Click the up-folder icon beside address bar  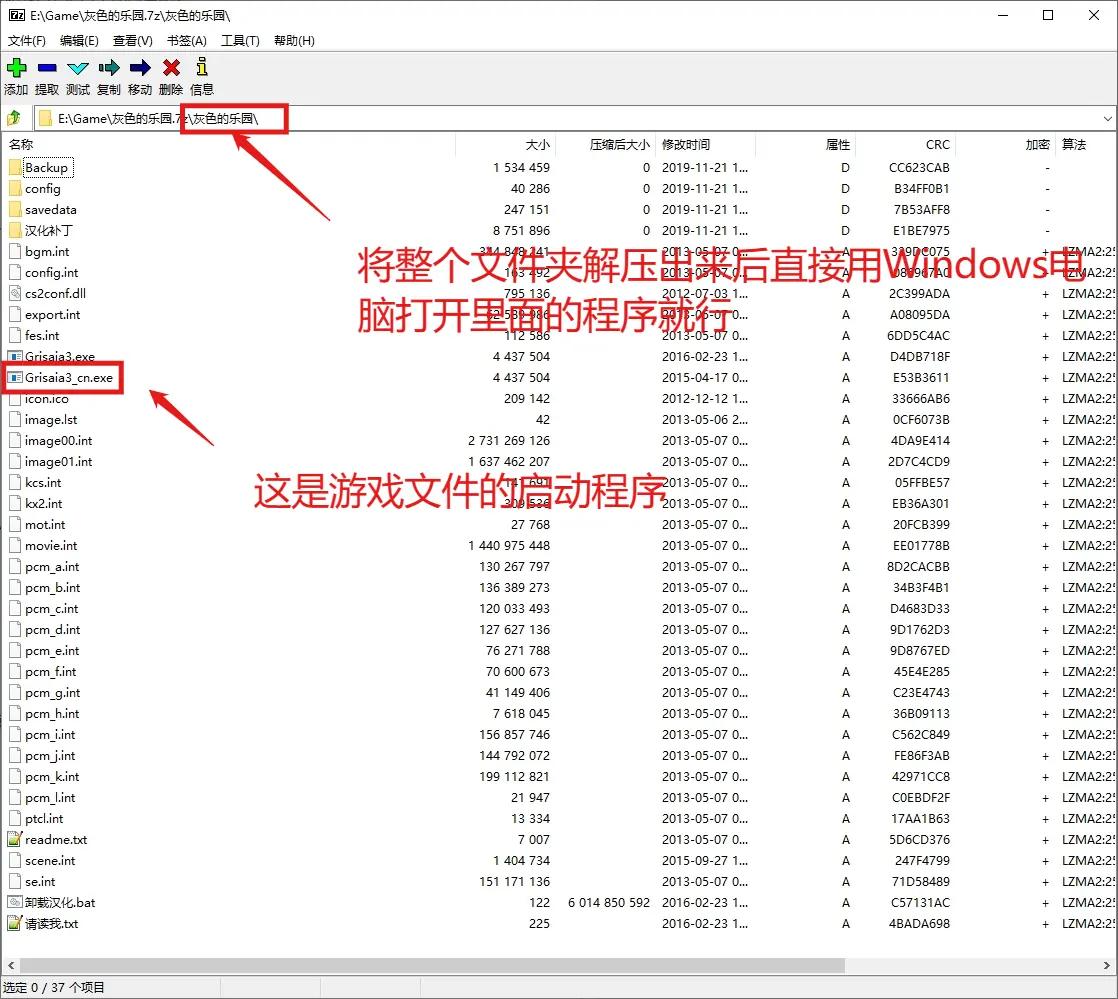[15, 119]
